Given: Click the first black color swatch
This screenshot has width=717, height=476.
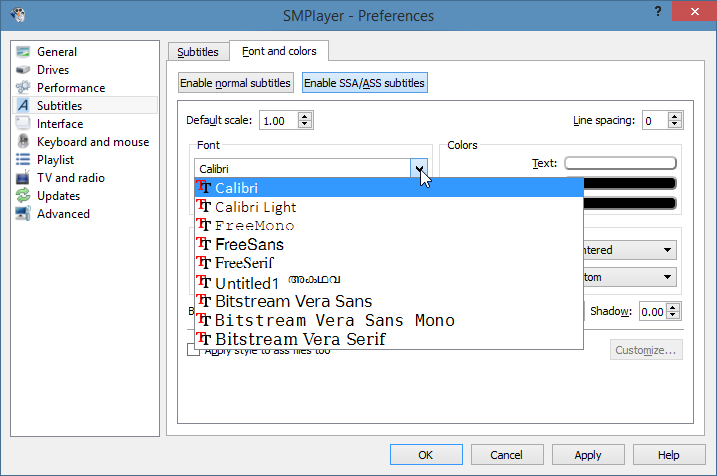Looking at the screenshot, I should point(630,183).
